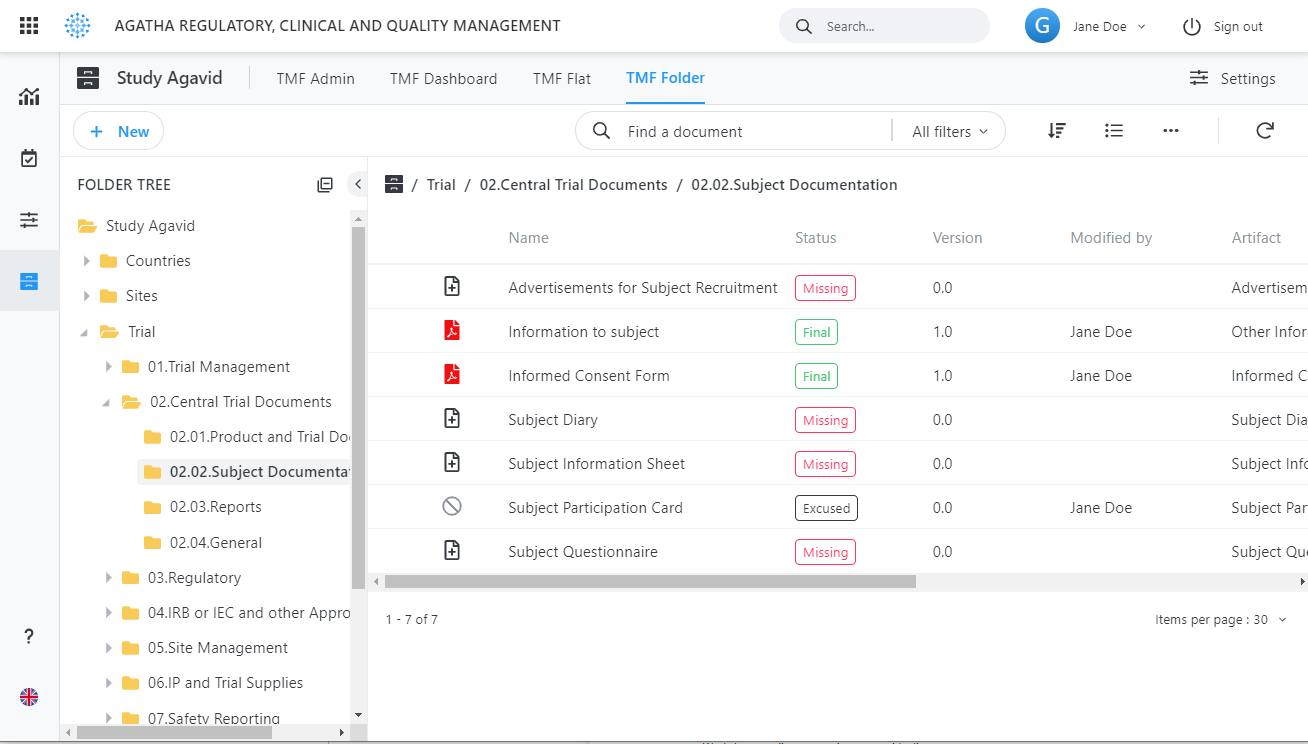Open the dashboard chart icon in sidebar
This screenshot has width=1308, height=744.
pos(29,96)
